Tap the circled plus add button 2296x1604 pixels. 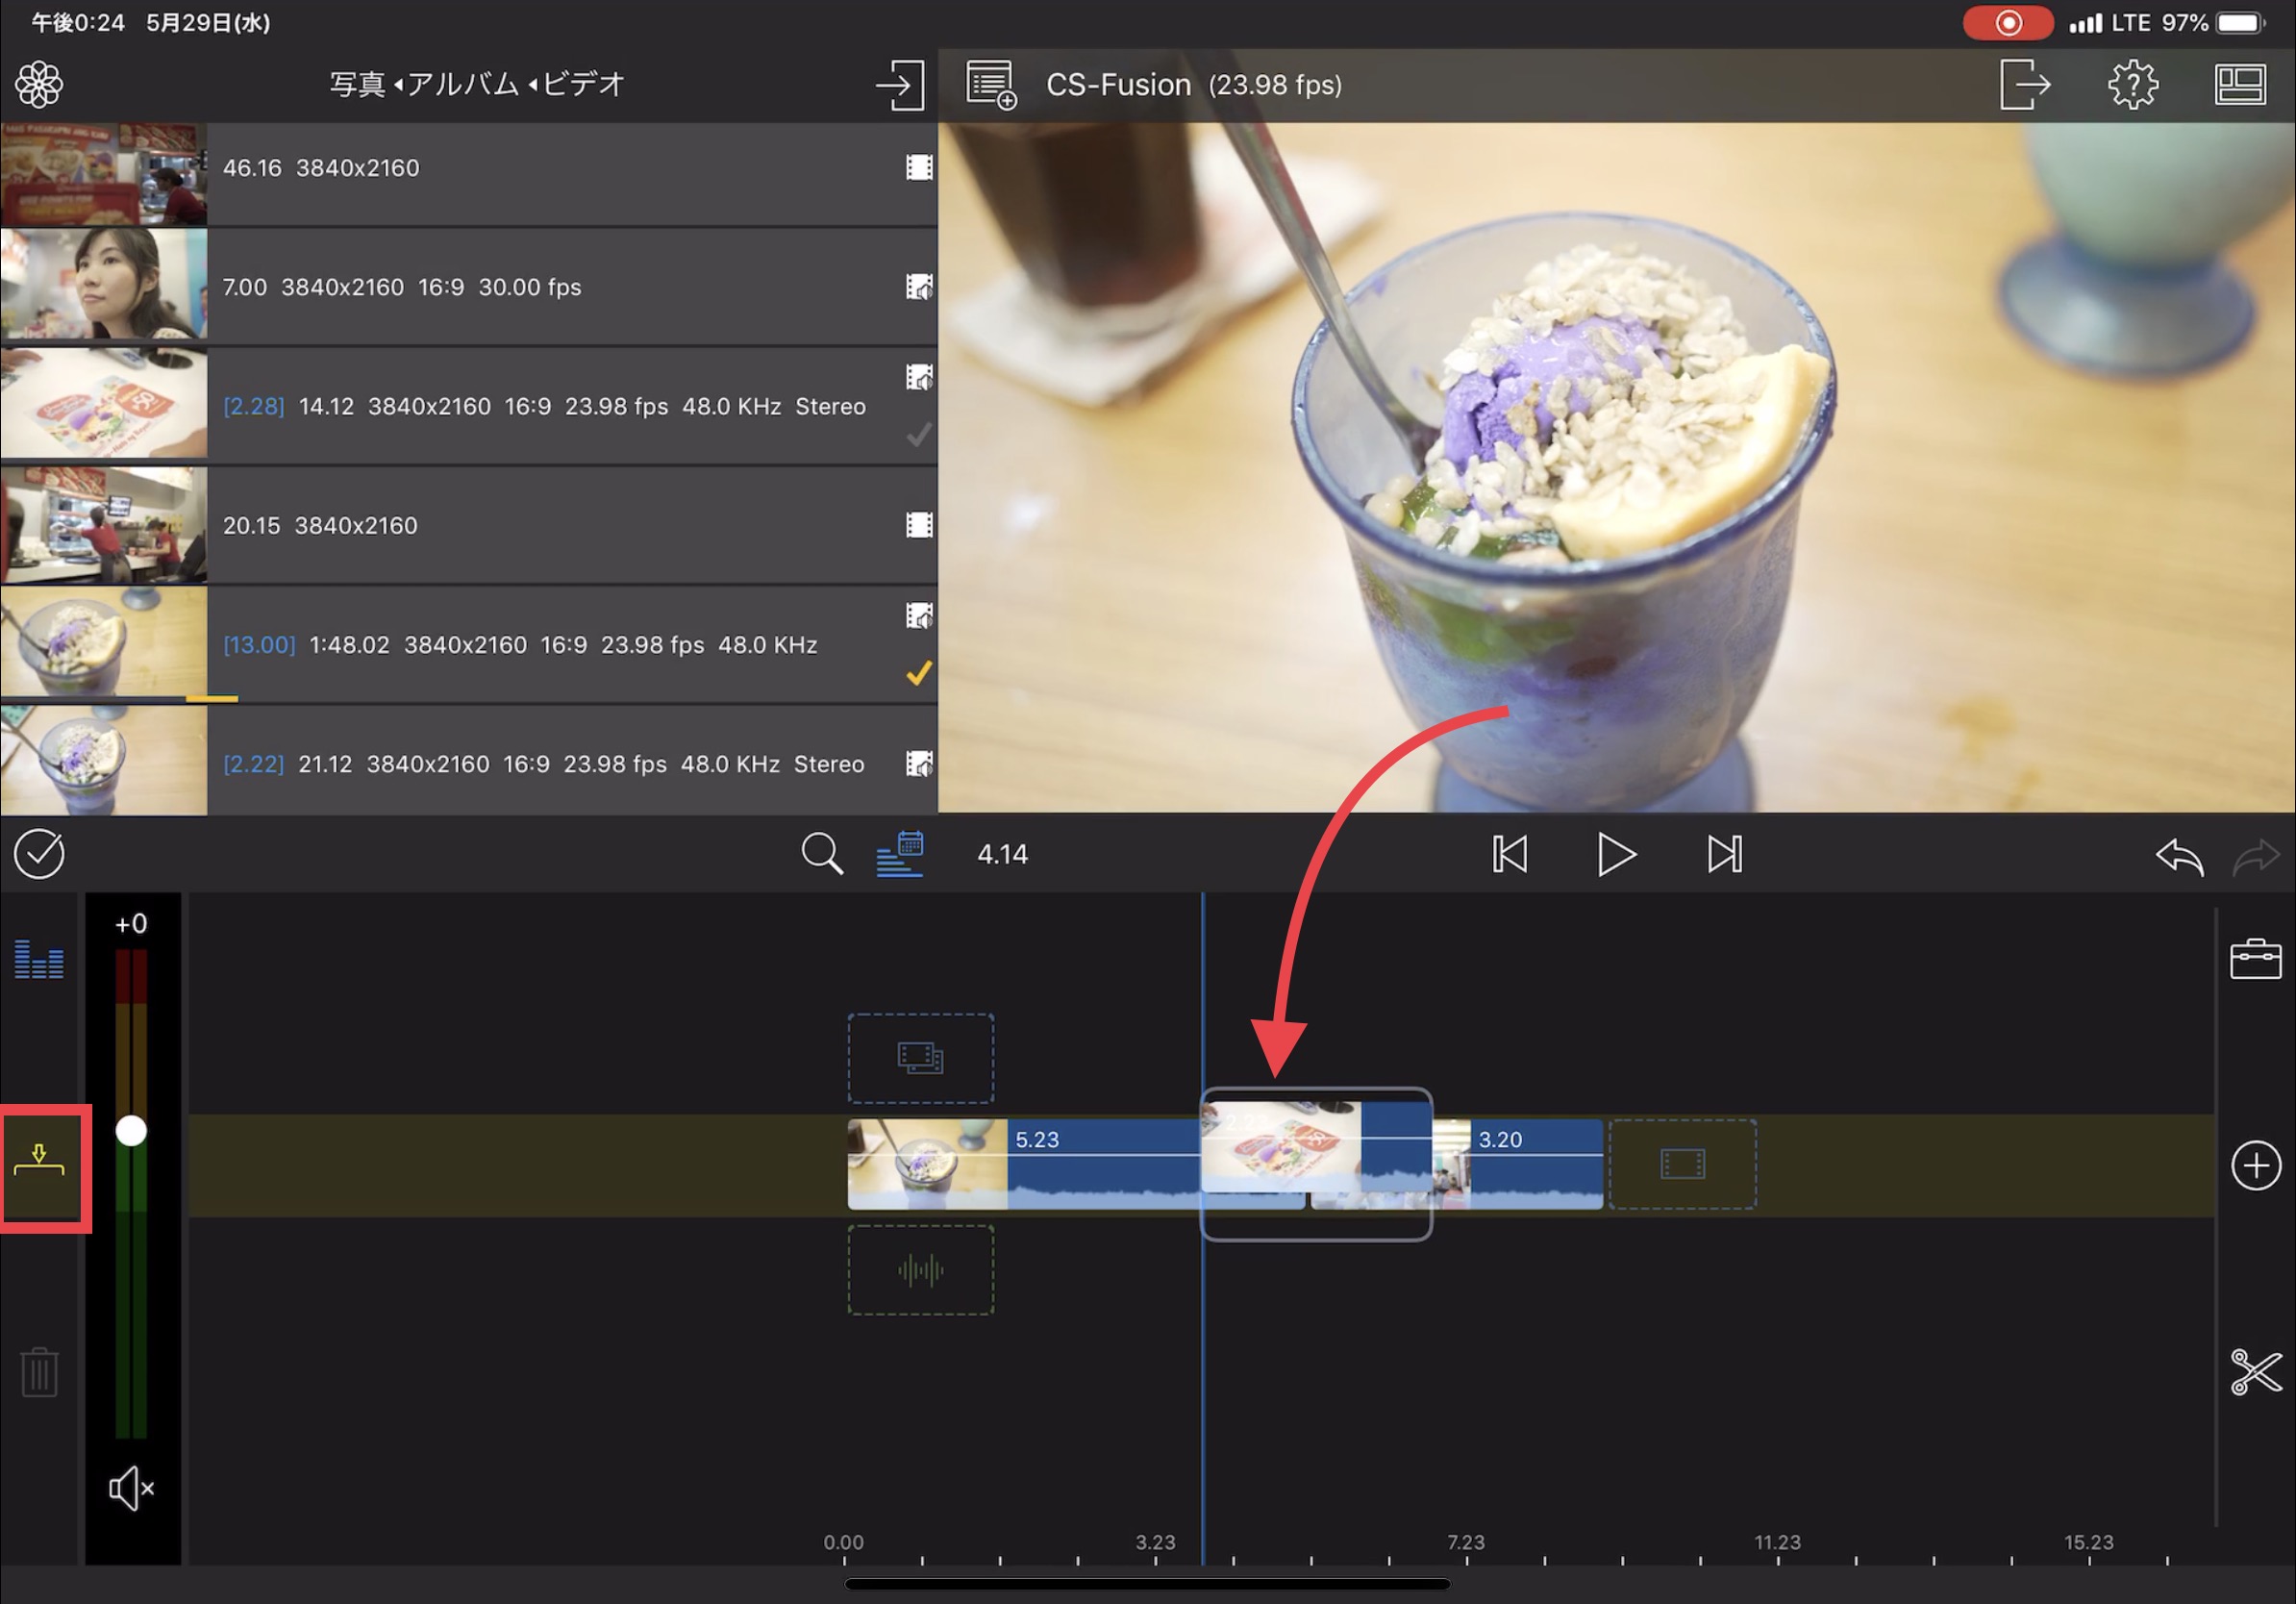click(x=2255, y=1165)
